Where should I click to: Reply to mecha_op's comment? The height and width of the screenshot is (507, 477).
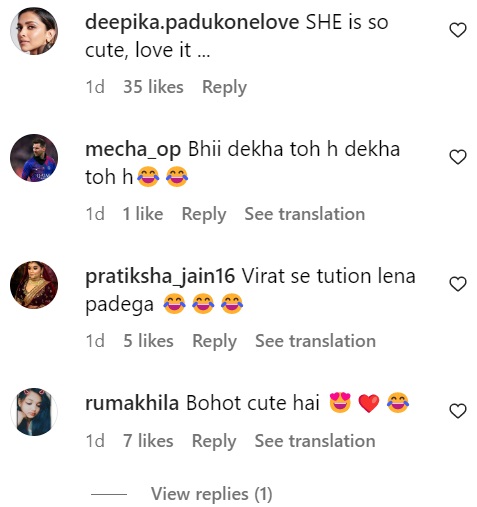point(204,214)
